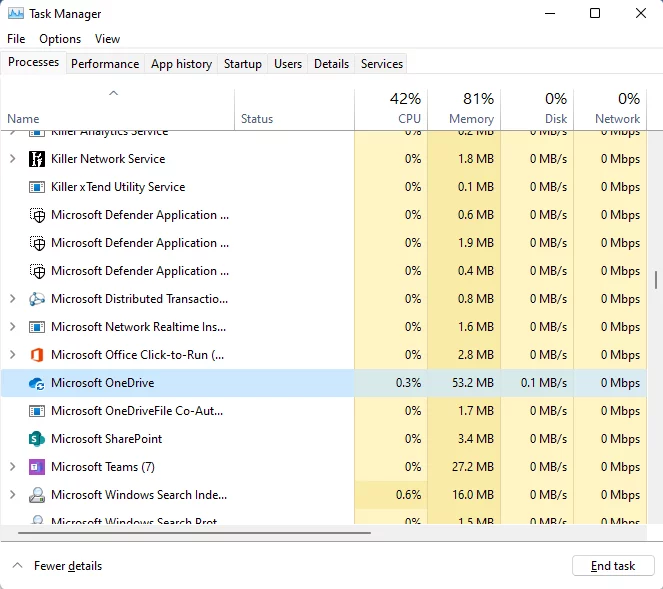This screenshot has height=589, width=663.
Task: Sort by Disk 0% column header
Action: pyautogui.click(x=537, y=110)
